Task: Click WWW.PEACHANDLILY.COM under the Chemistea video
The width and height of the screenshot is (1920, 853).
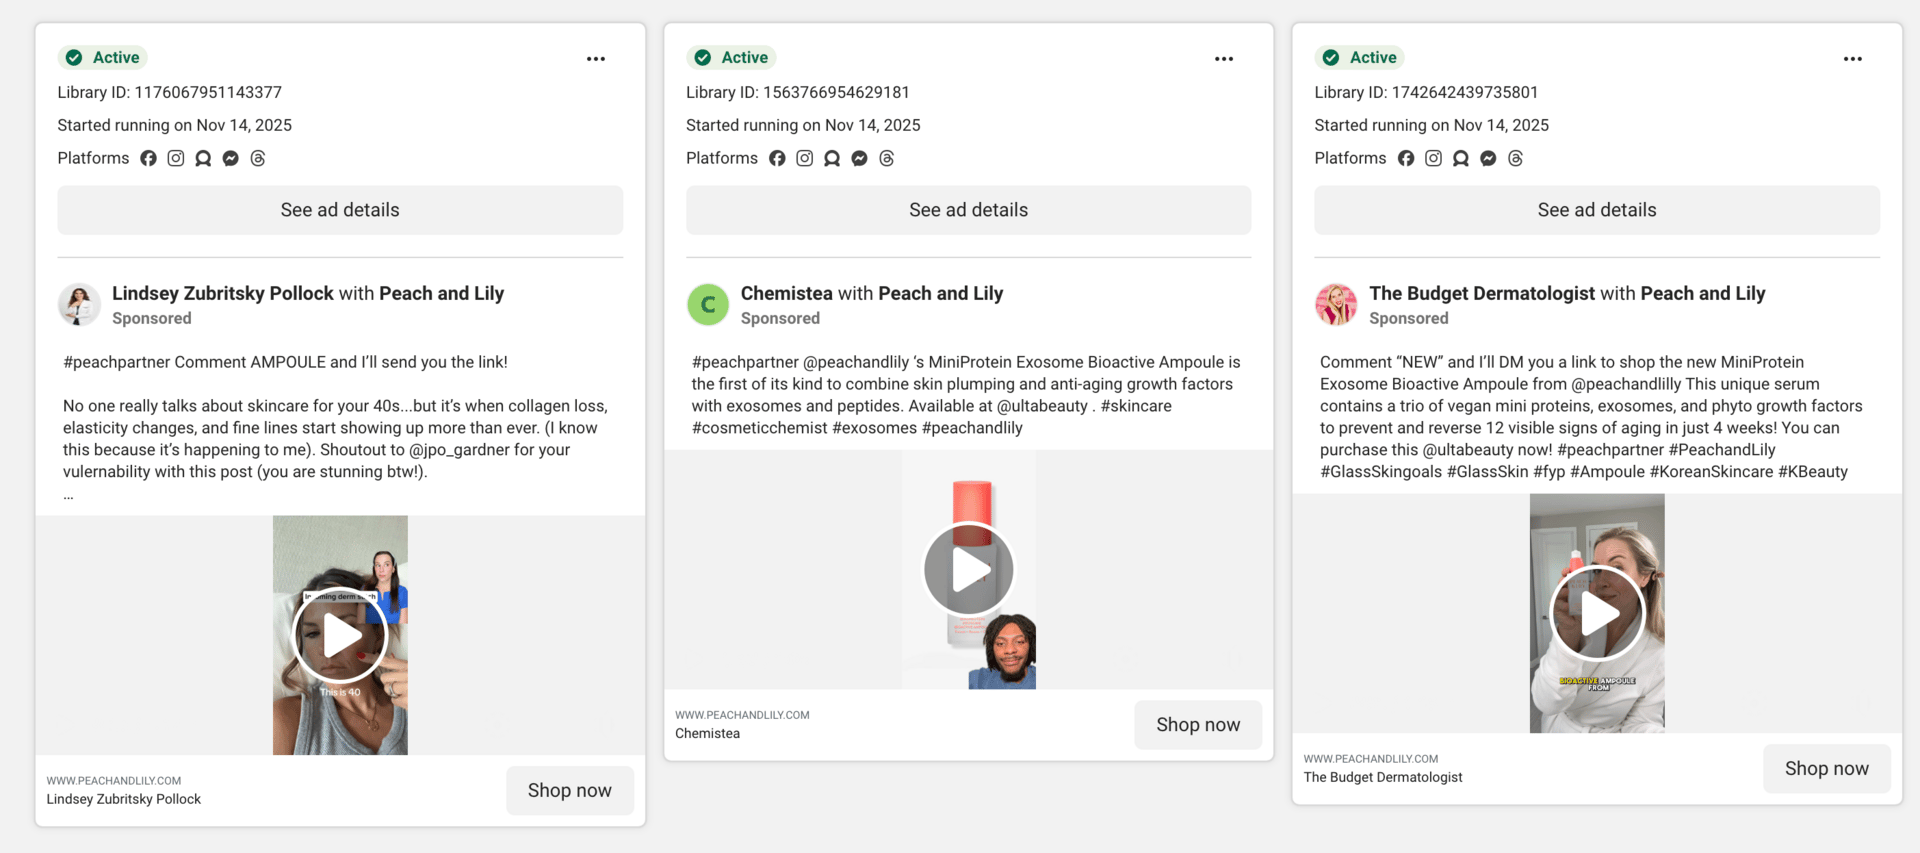Action: click(x=742, y=715)
